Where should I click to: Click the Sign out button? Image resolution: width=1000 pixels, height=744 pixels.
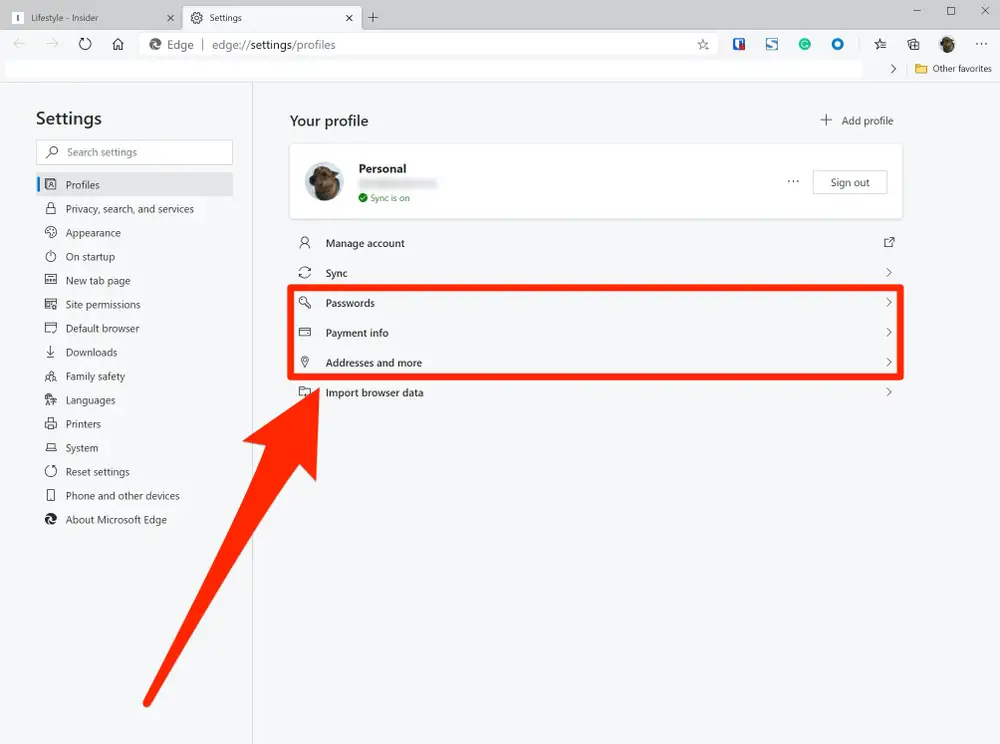[849, 182]
